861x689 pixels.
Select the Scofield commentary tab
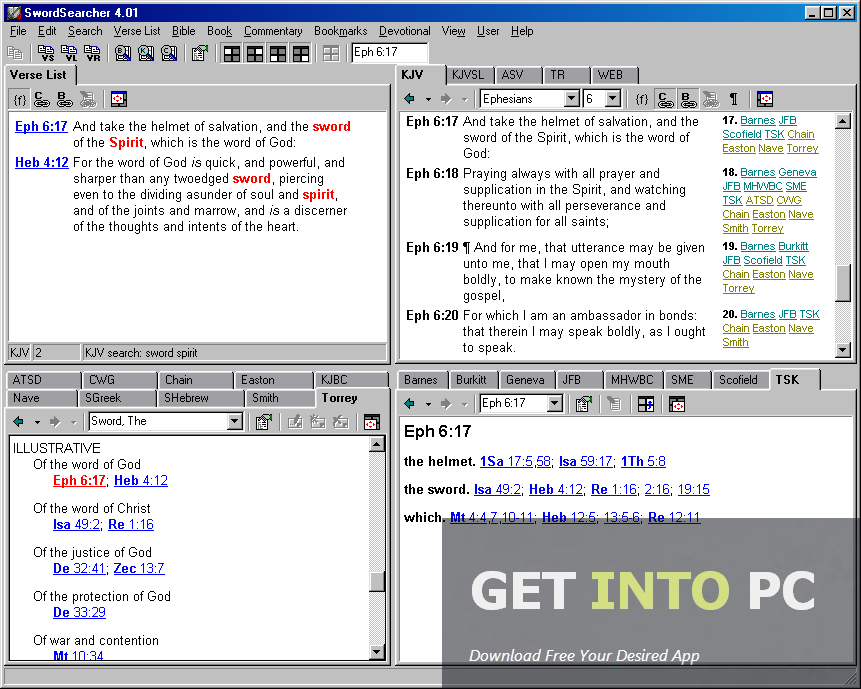pyautogui.click(x=739, y=380)
